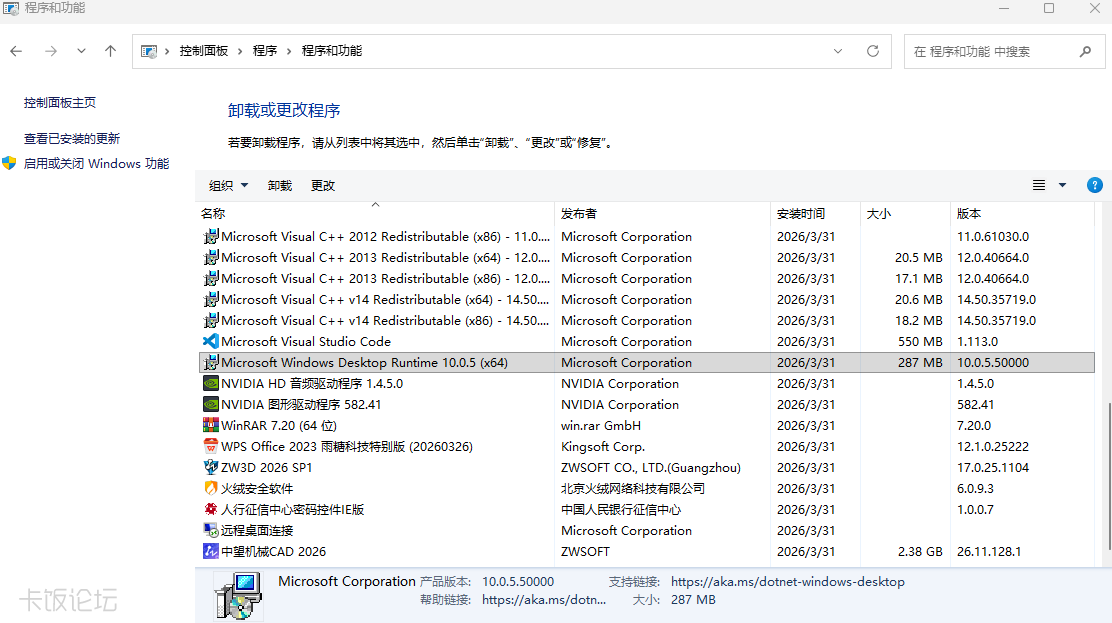Image resolution: width=1112 pixels, height=623 pixels.
Task: Open the aka.ms/dotnet-windows-desktop support link
Action: [x=787, y=582]
